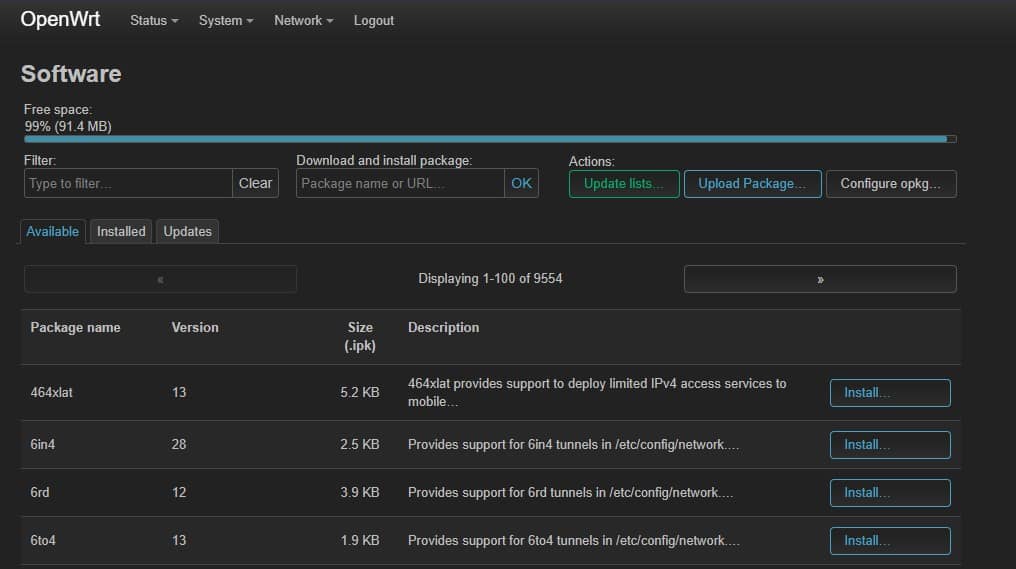Install the 6rd package
1016x569 pixels.
click(x=890, y=493)
